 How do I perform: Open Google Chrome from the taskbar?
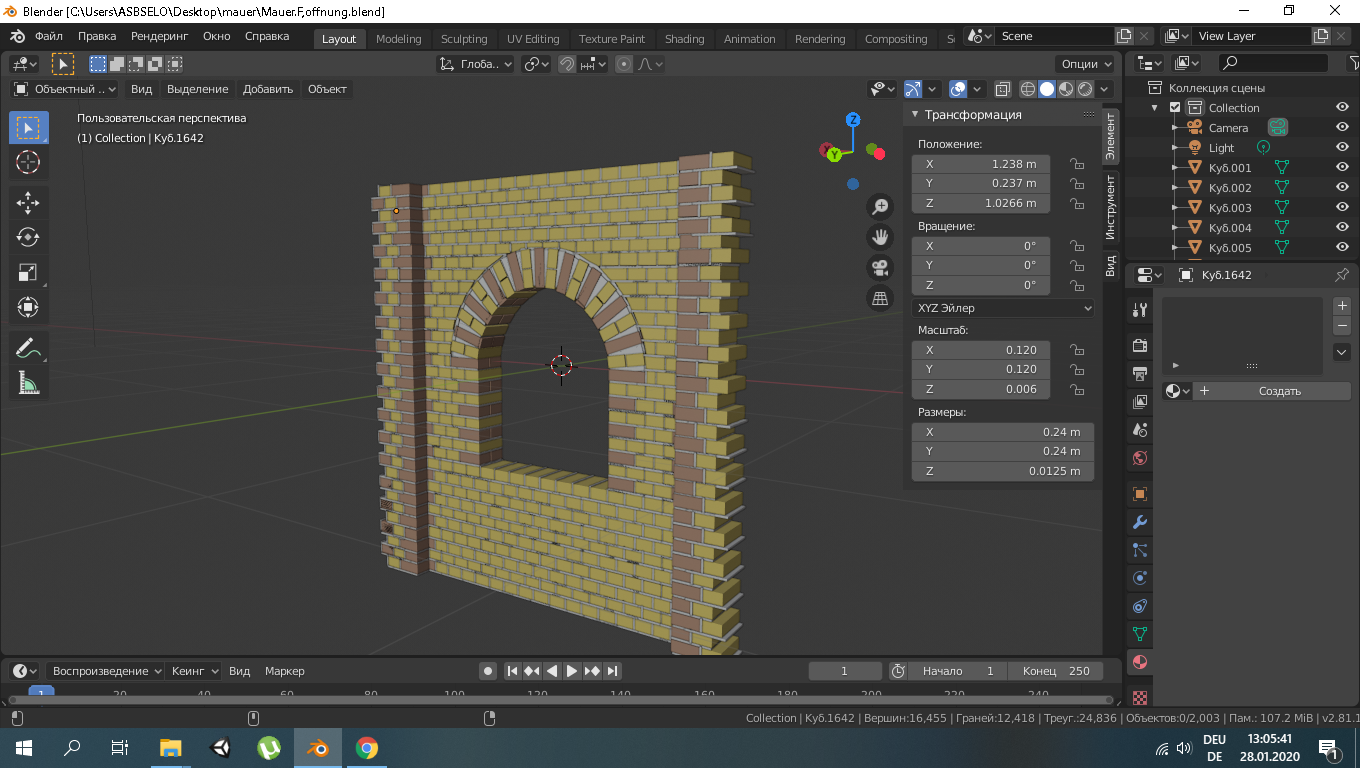pyautogui.click(x=366, y=748)
